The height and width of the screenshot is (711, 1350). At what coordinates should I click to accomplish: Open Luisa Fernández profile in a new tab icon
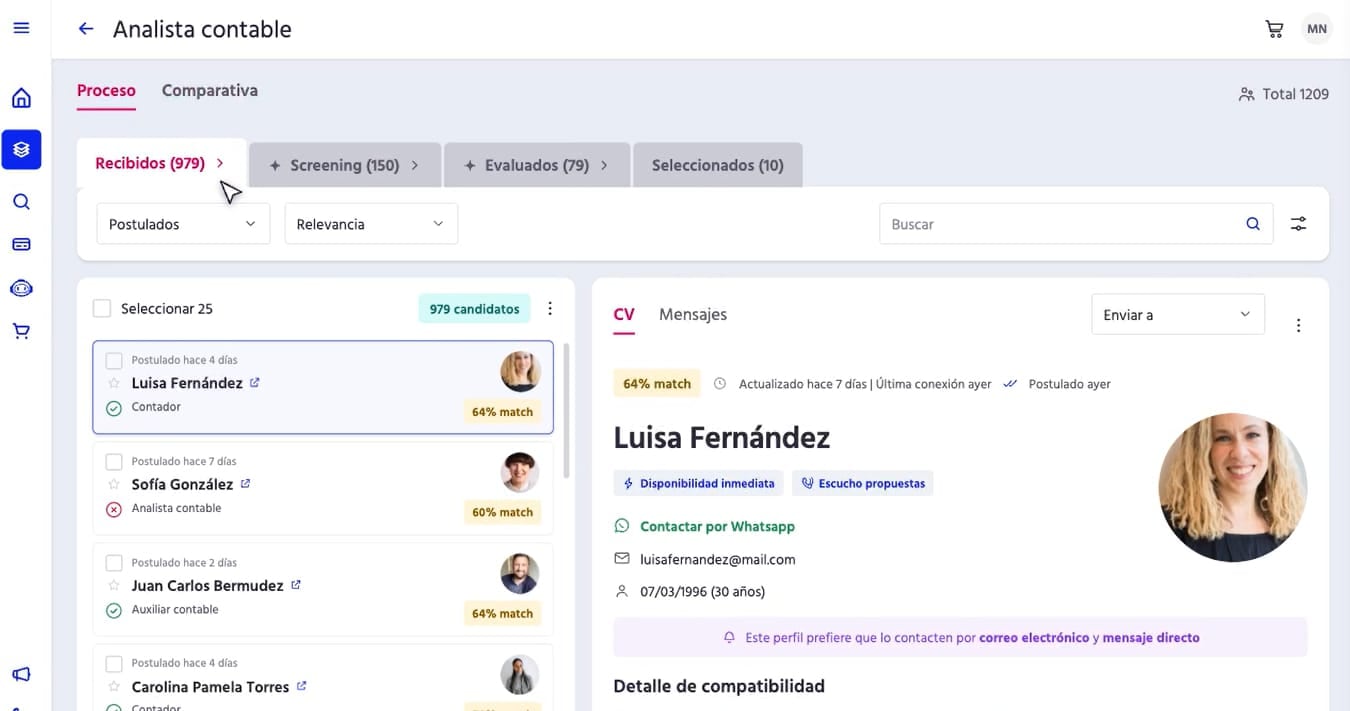tap(254, 382)
